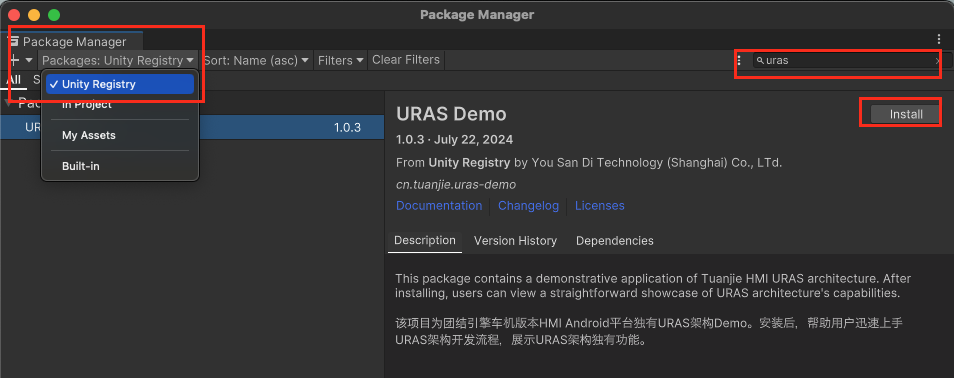Click the plus add package icon

click(15, 60)
